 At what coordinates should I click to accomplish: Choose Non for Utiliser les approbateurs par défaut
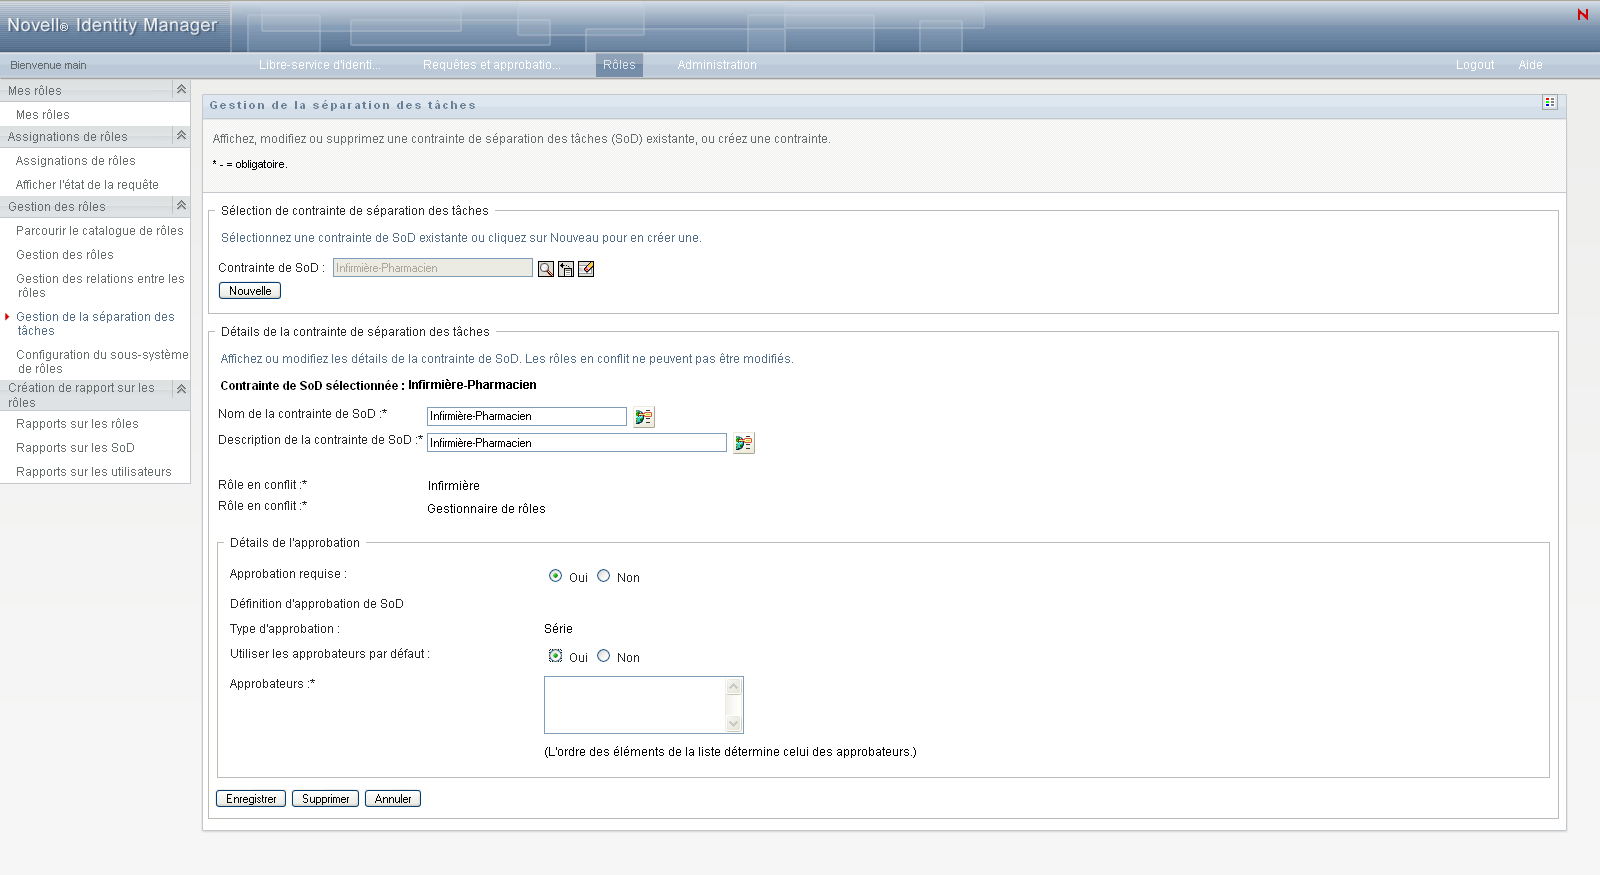(x=604, y=656)
